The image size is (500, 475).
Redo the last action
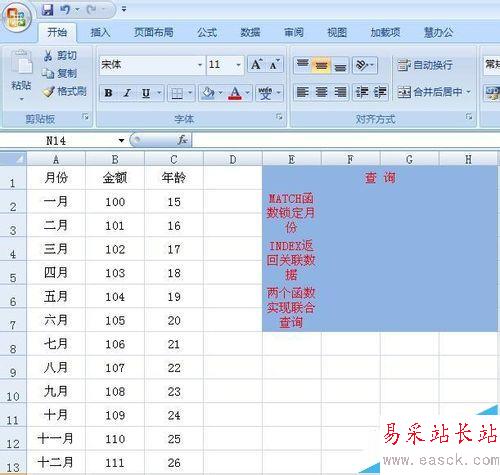point(91,10)
